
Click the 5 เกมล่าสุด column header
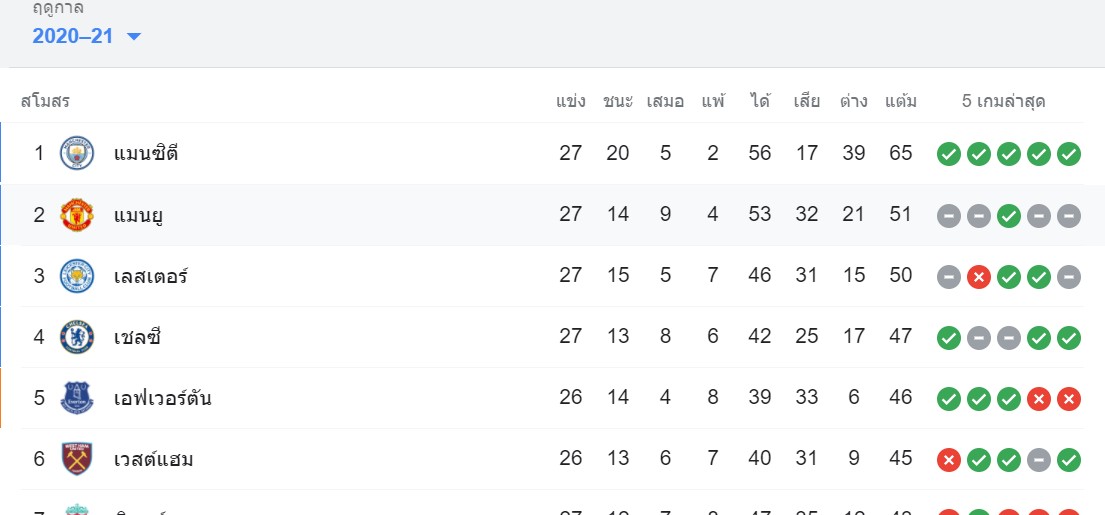tap(1004, 101)
